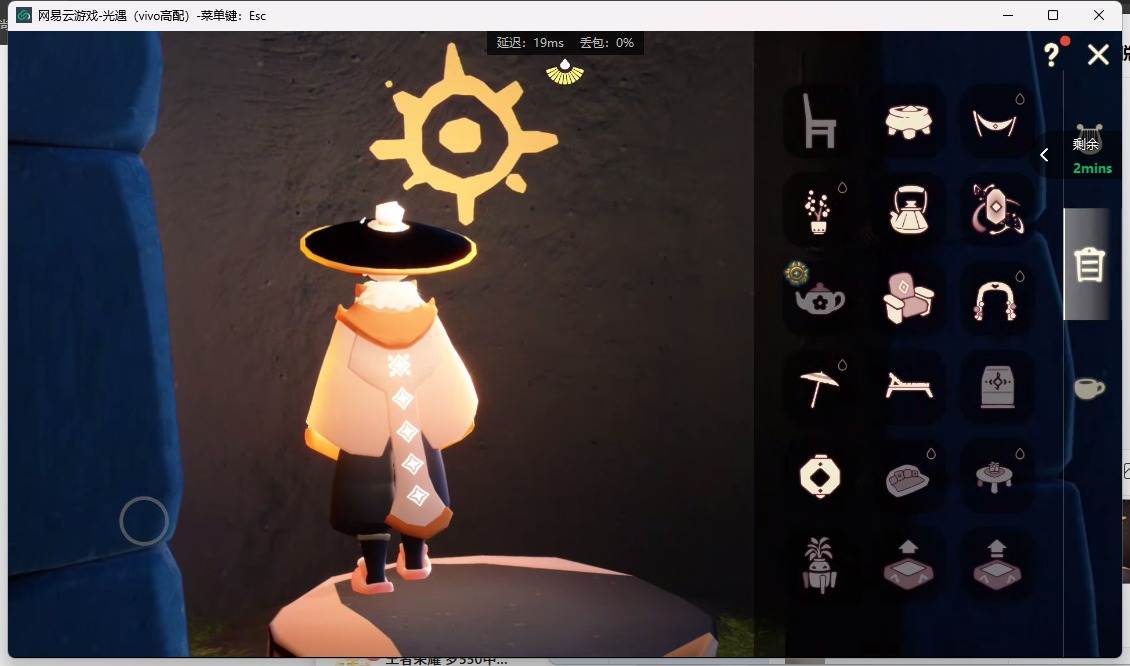Image resolution: width=1130 pixels, height=666 pixels.
Task: Open the teacup category icon
Action: point(1089,388)
